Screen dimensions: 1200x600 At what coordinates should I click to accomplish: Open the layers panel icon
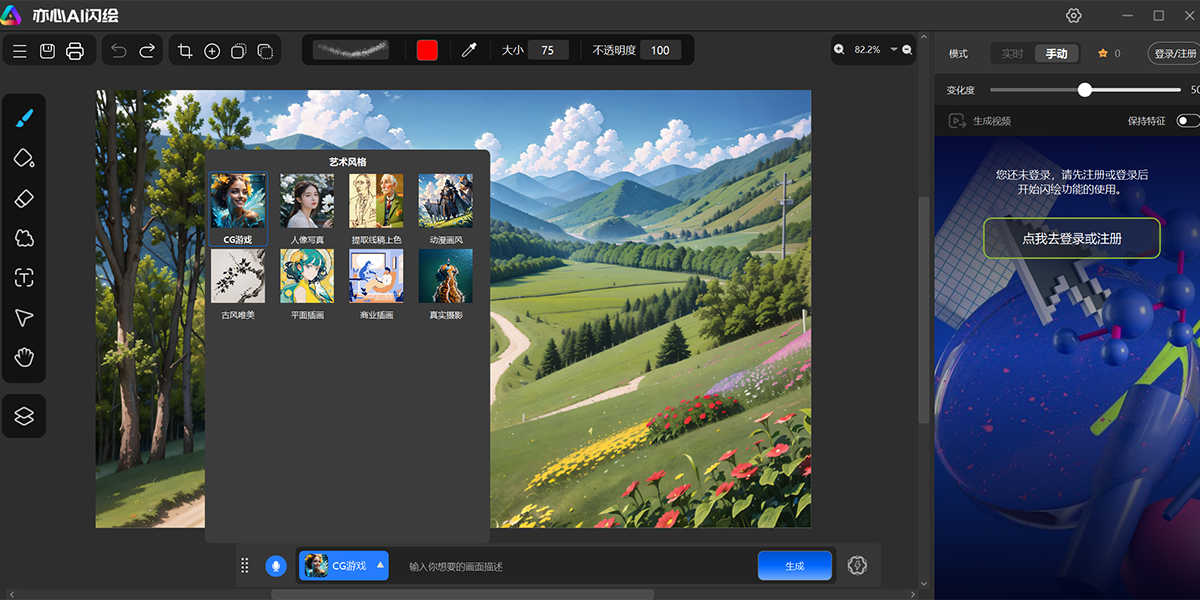click(24, 416)
